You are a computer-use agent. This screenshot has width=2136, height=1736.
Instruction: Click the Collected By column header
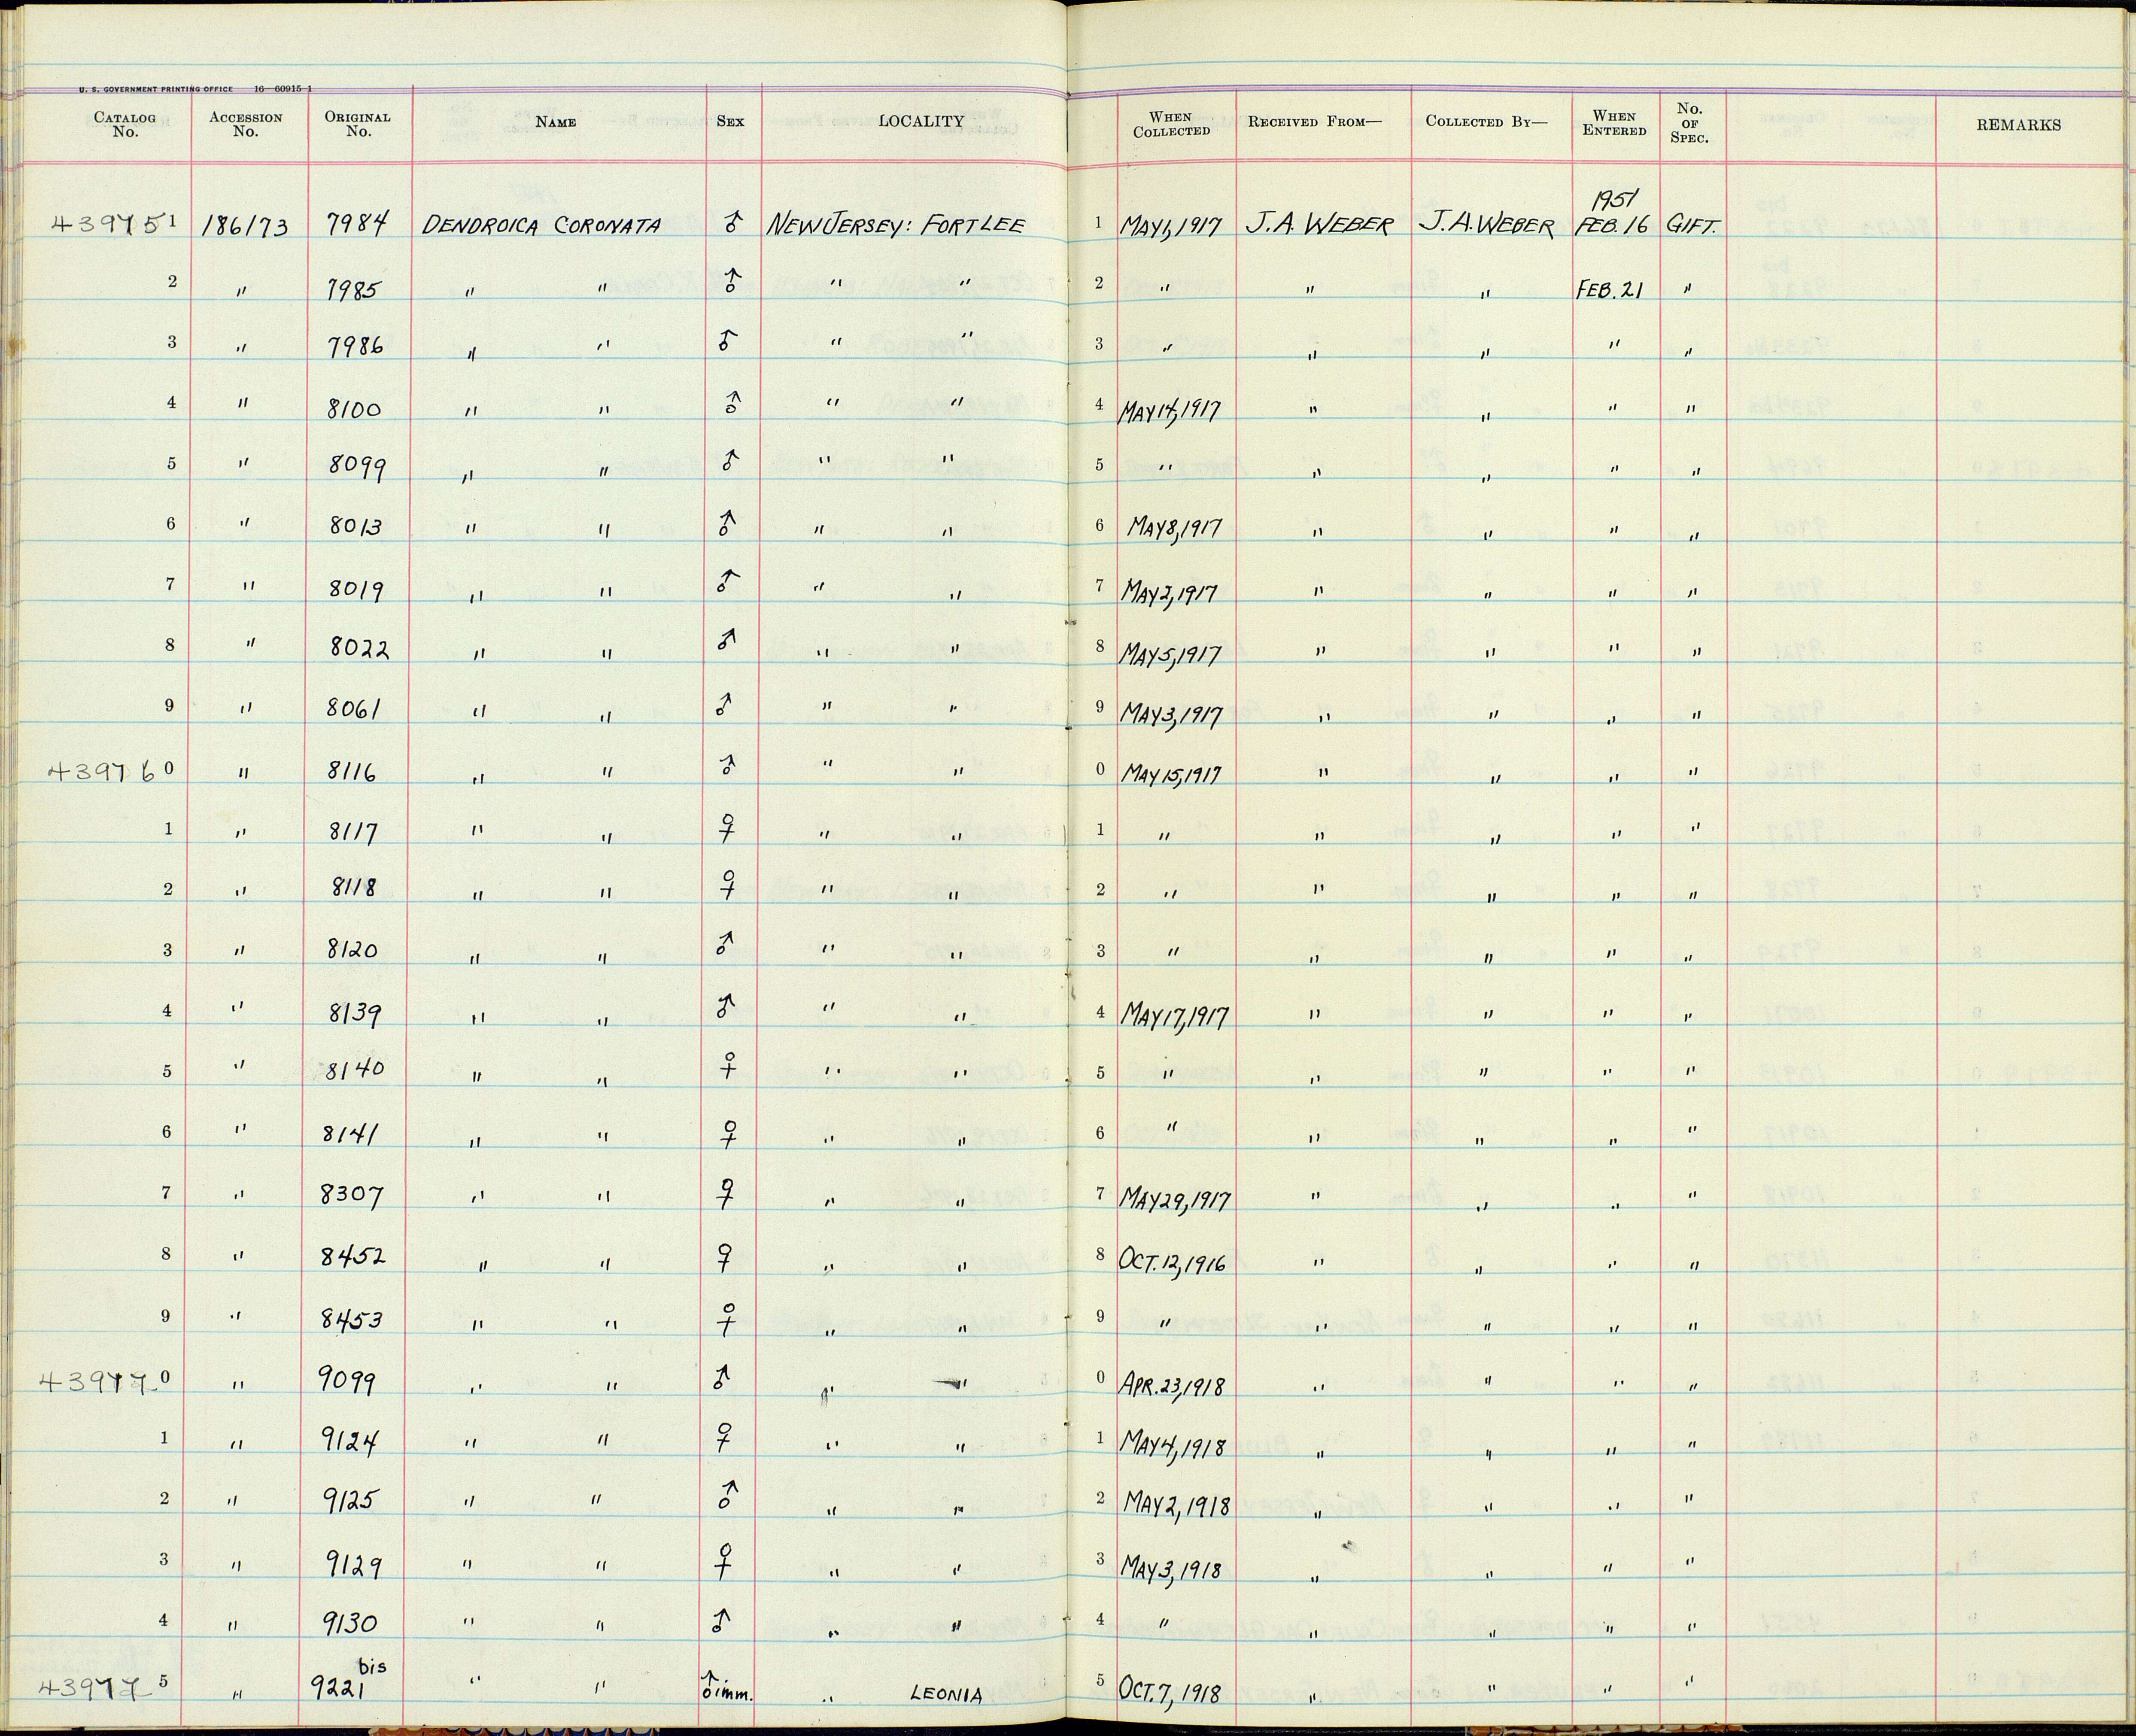click(x=1486, y=122)
